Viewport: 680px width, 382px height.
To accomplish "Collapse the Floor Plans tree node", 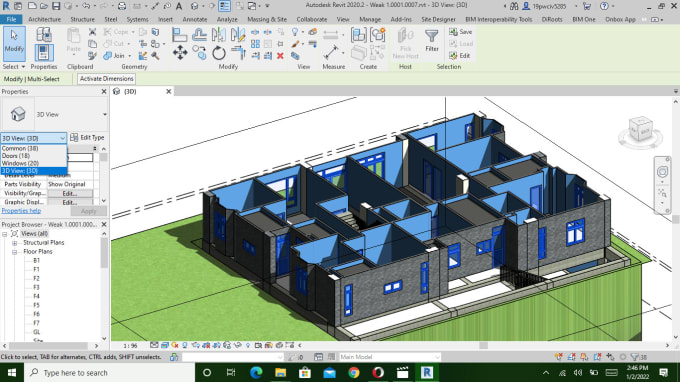I will (x=14, y=252).
